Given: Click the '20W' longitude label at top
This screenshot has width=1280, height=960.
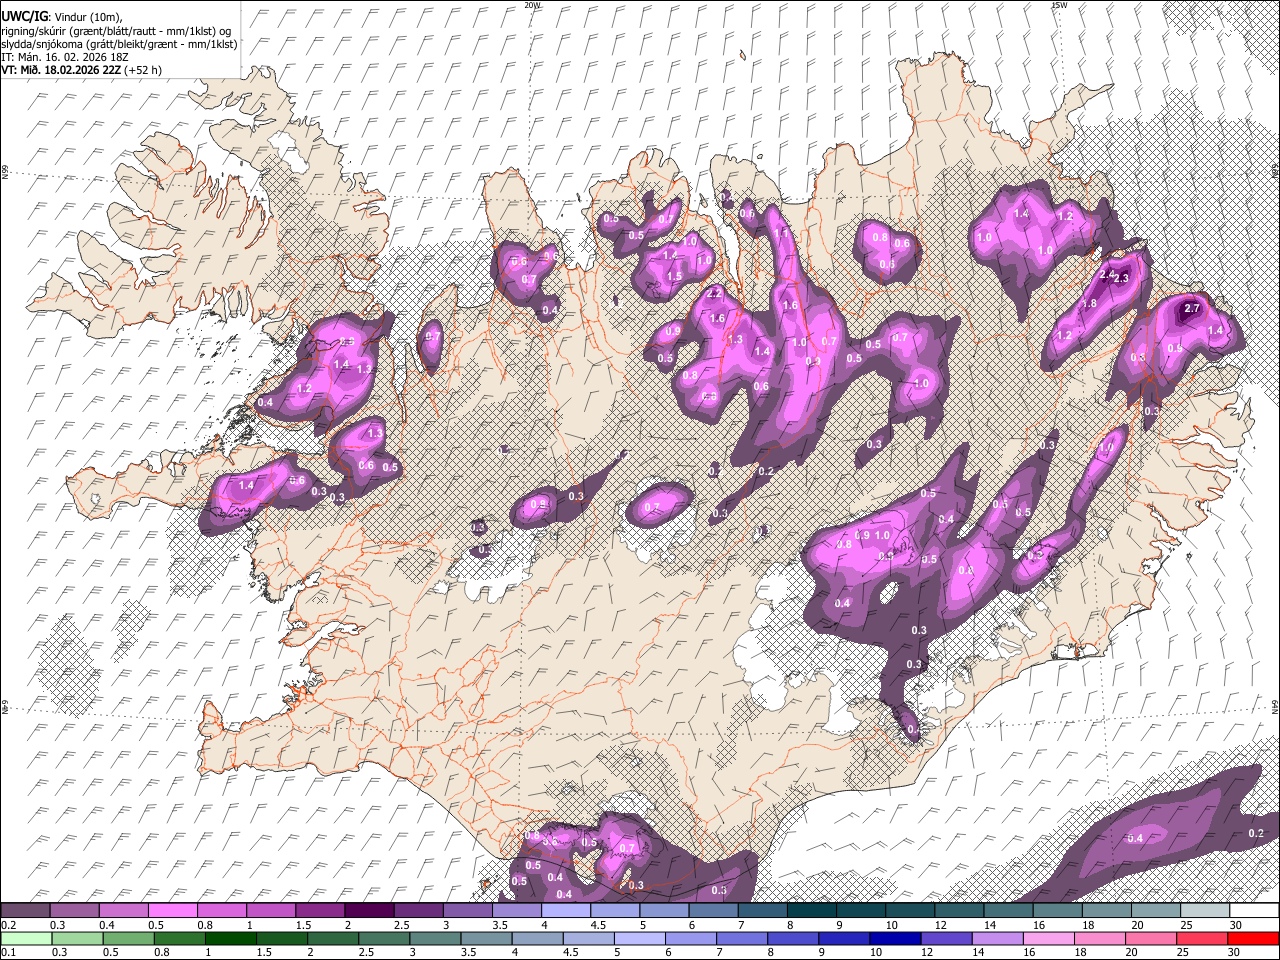Looking at the screenshot, I should [x=532, y=5].
